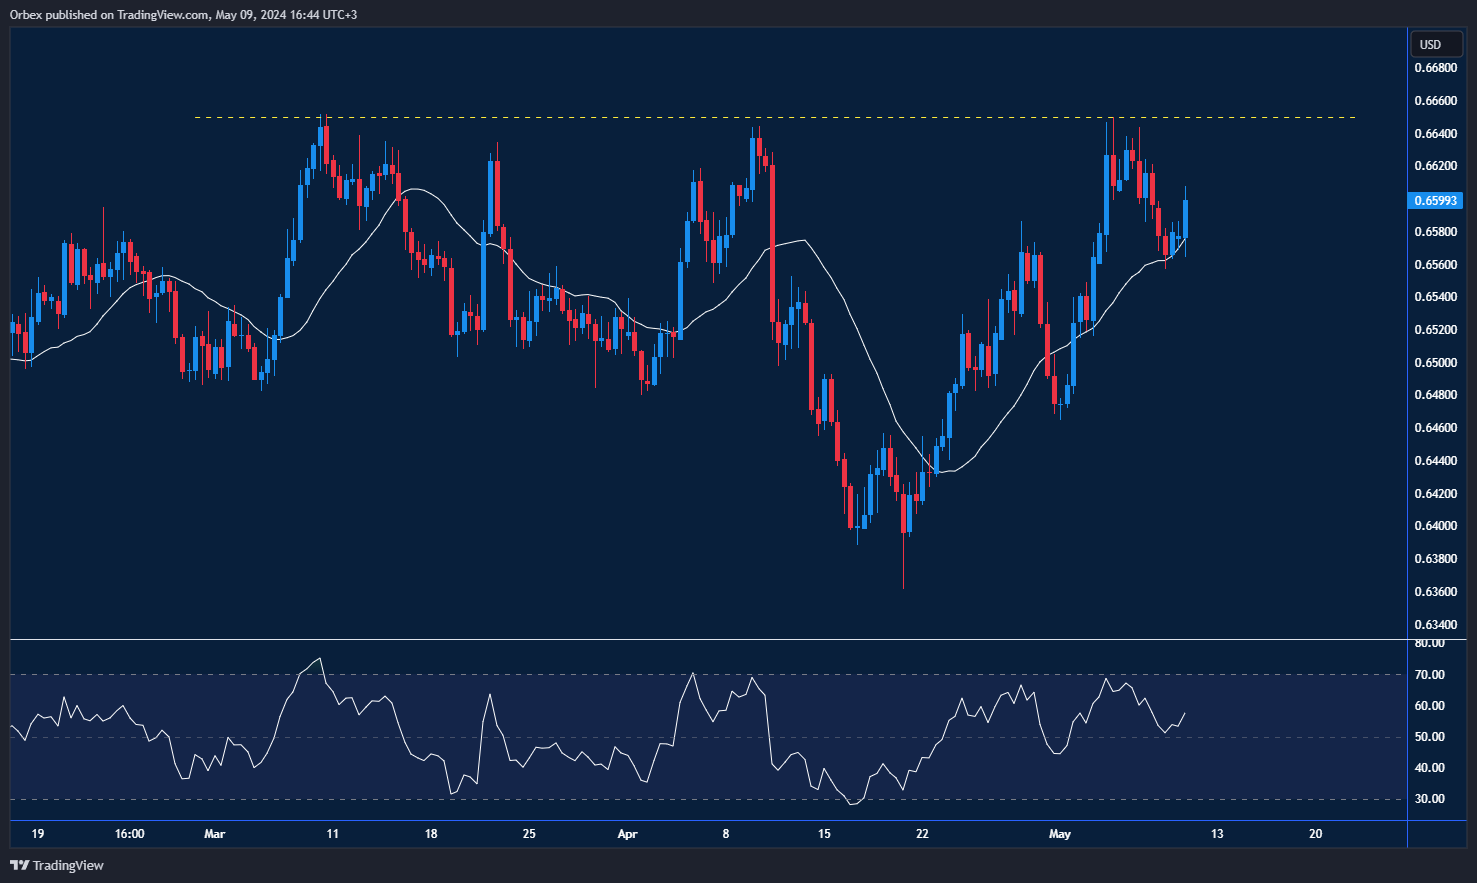
Task: Select the blue current price label 0.65993
Action: (x=1434, y=200)
